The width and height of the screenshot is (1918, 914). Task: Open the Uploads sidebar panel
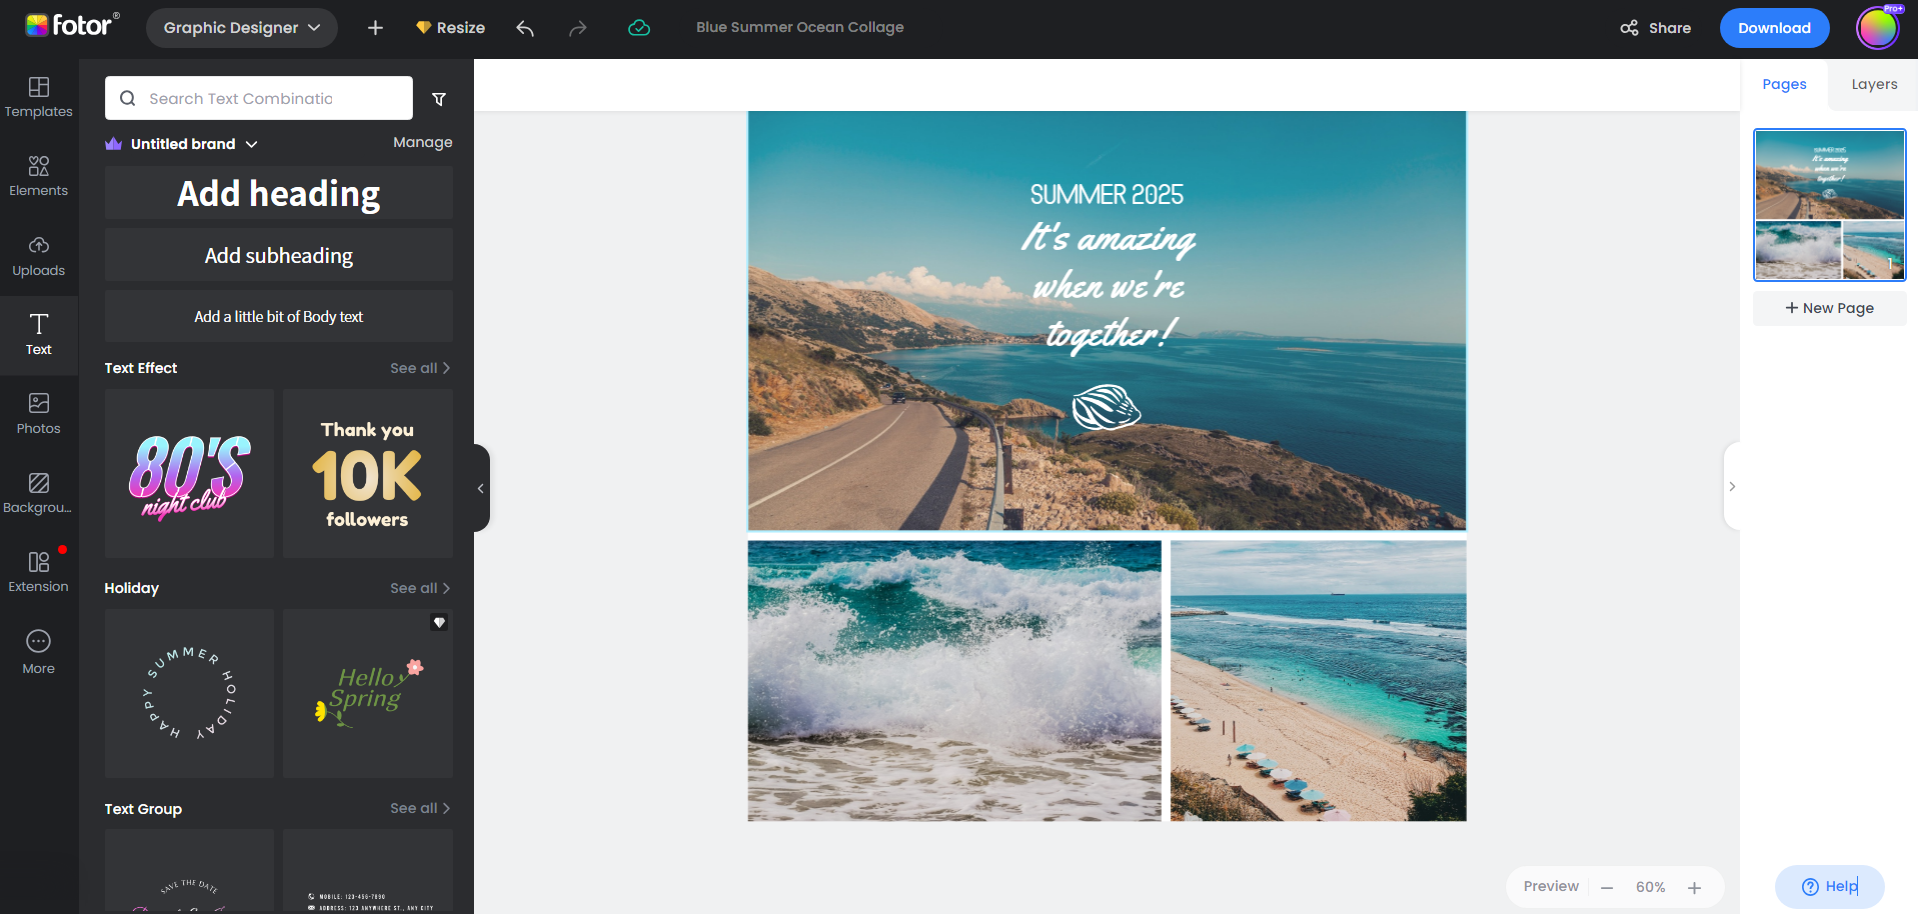[39, 256]
